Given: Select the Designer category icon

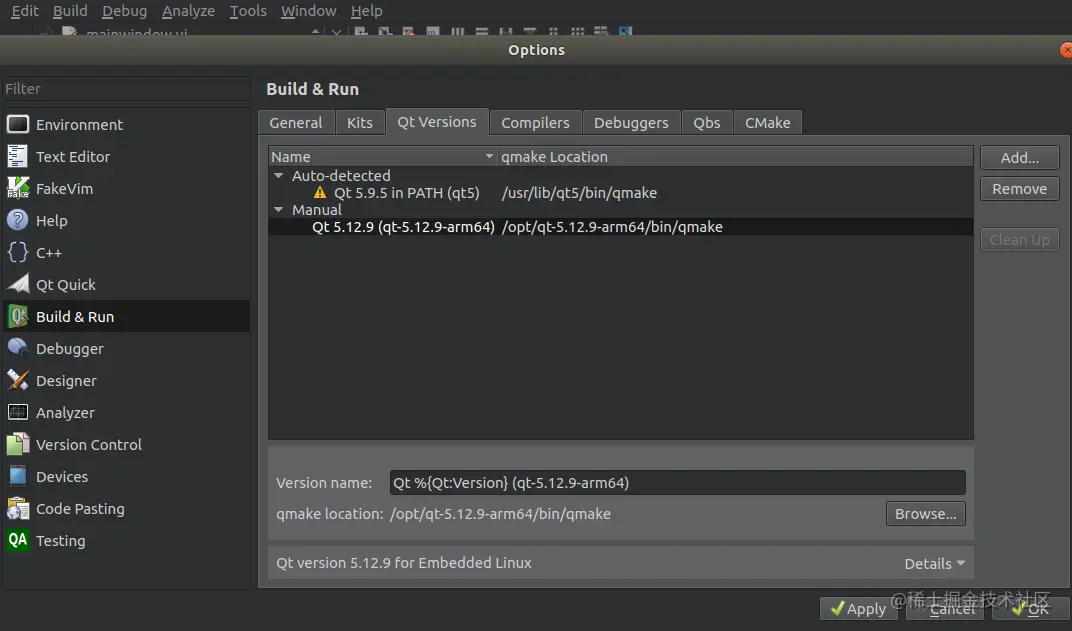Looking at the screenshot, I should point(17,380).
